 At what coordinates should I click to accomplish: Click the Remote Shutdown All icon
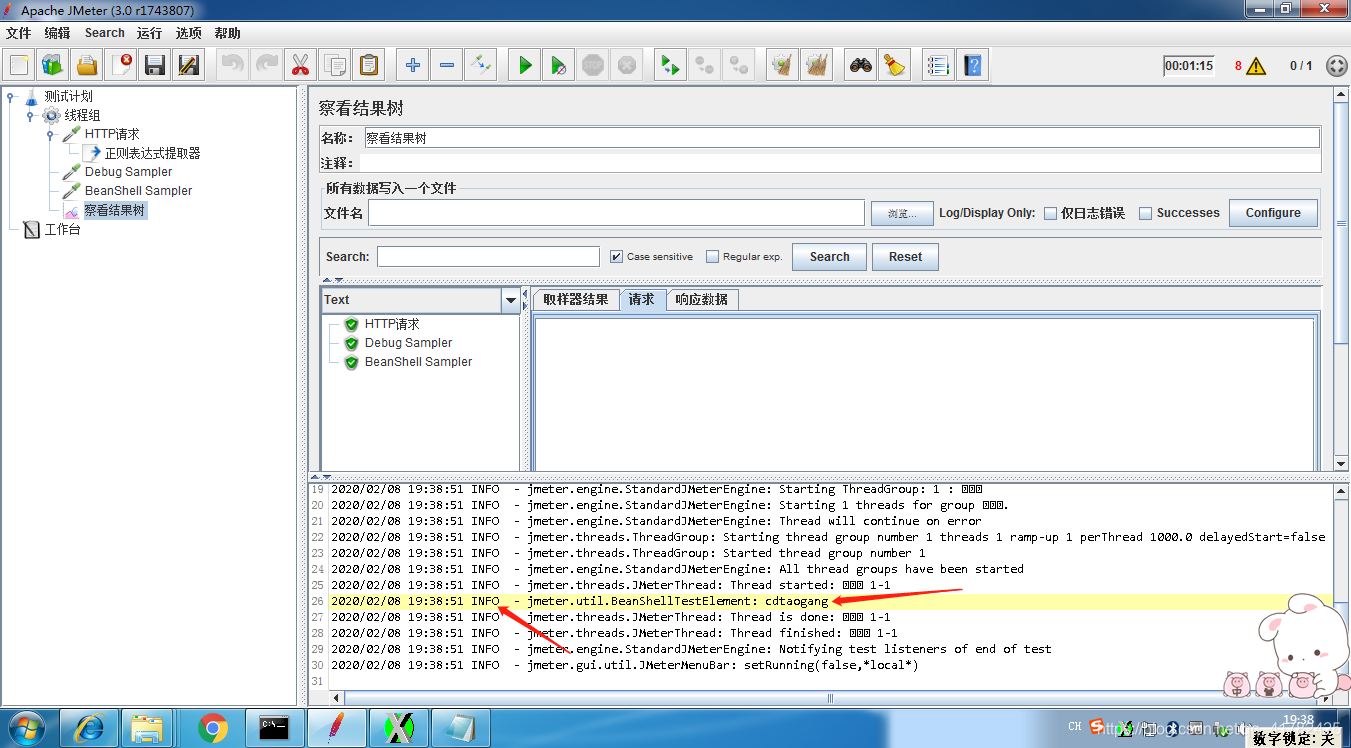(738, 65)
